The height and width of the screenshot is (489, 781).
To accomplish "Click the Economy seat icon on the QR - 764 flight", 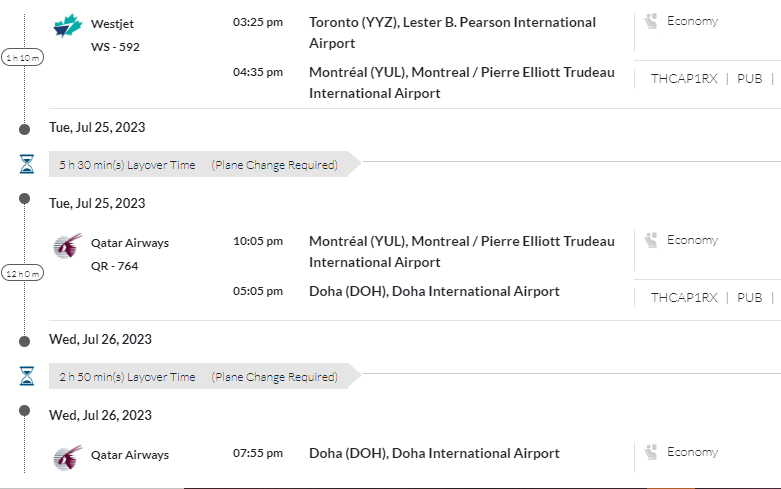I will [x=651, y=240].
